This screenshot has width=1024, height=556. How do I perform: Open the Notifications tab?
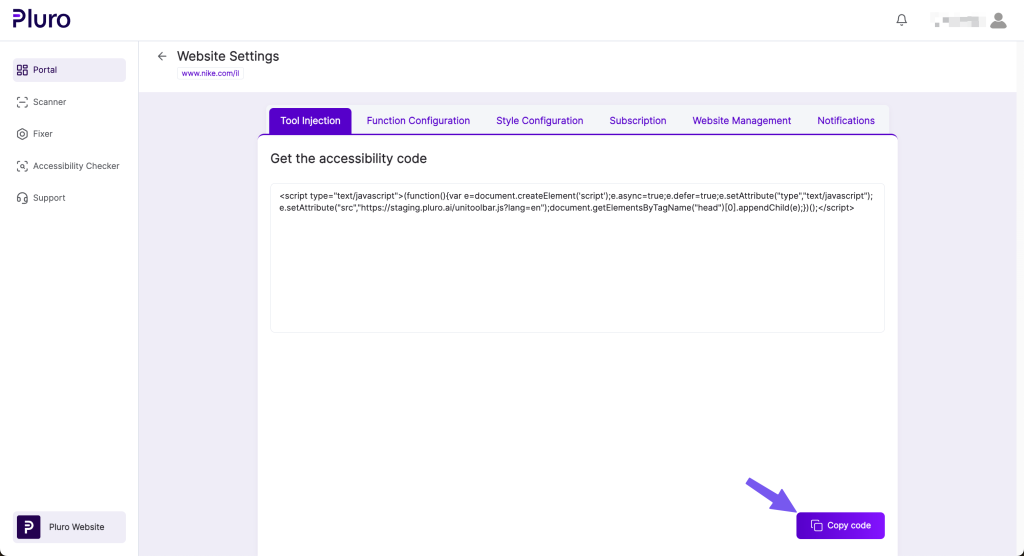click(845, 121)
